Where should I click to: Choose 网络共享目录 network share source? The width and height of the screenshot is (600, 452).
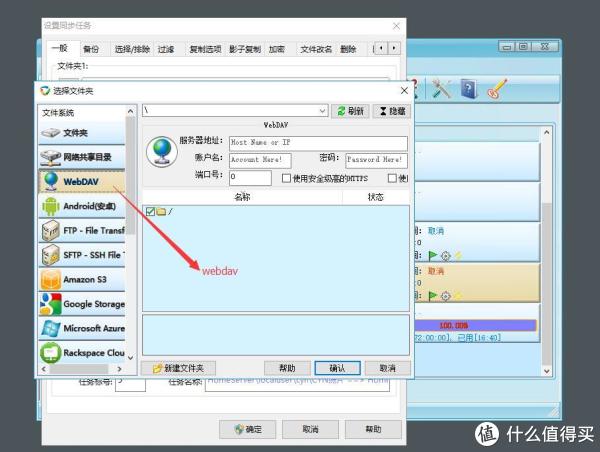[x=82, y=157]
